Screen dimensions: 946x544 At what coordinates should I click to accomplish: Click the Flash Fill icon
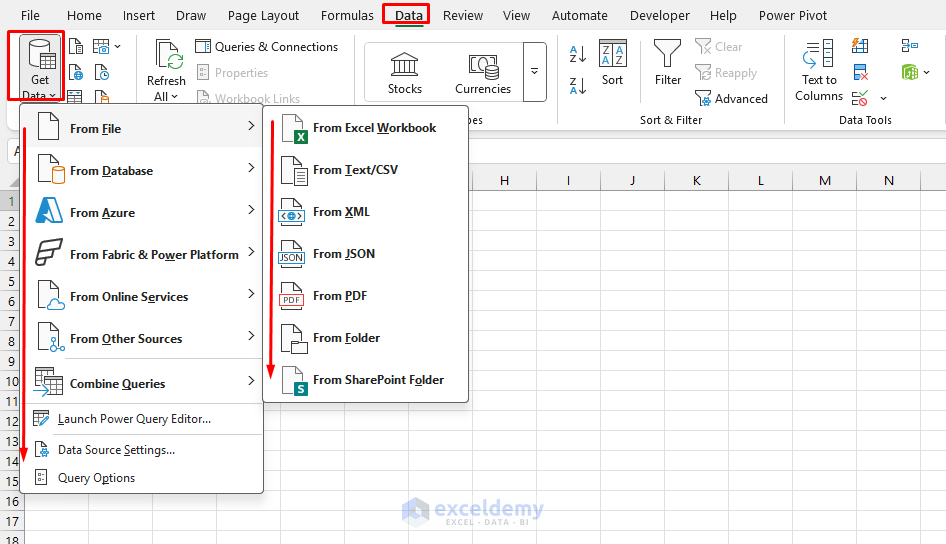tap(860, 46)
